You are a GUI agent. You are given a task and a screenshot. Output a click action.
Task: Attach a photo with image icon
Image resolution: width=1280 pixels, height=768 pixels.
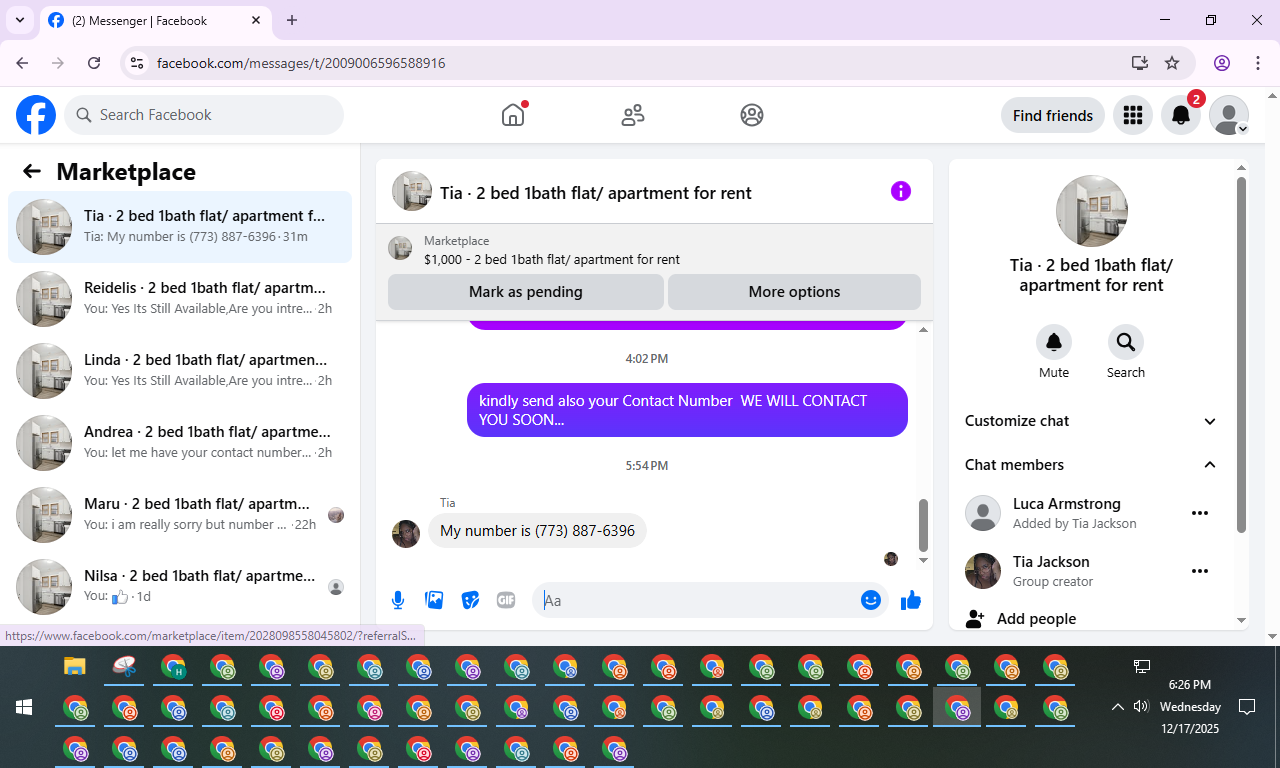[x=434, y=600]
